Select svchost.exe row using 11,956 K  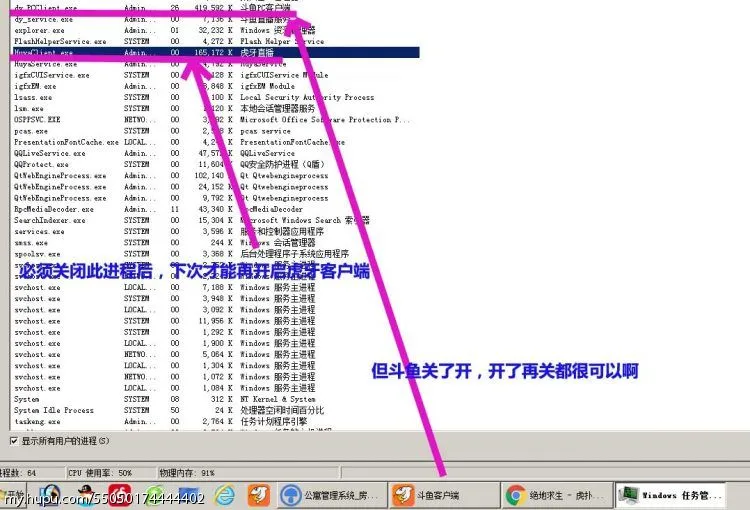[215, 321]
